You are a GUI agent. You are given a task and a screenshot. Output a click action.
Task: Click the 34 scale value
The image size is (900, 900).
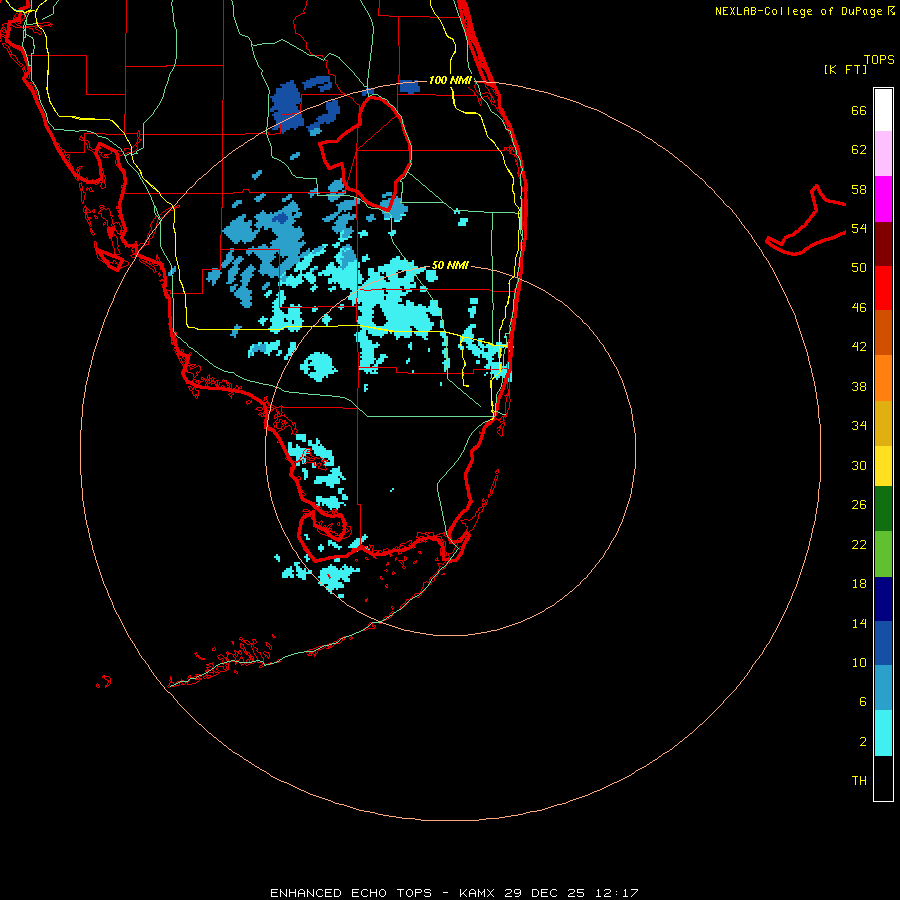[x=859, y=425]
